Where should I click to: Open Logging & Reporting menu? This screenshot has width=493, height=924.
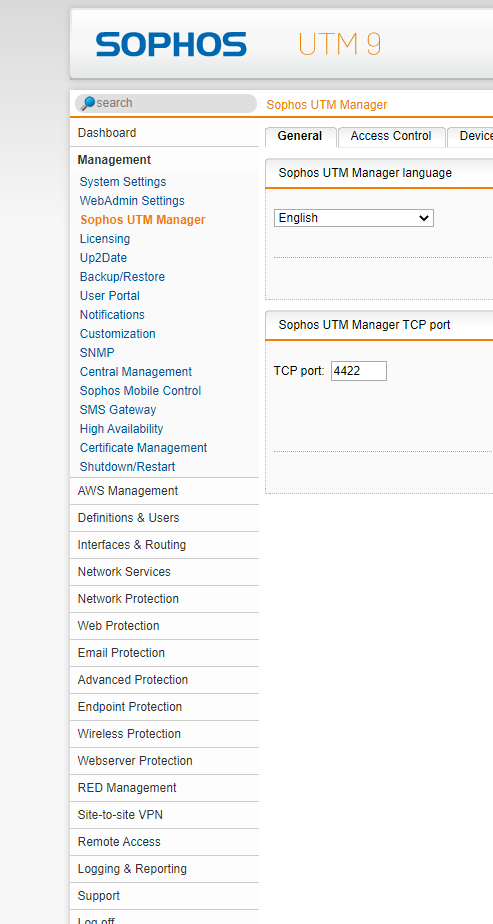click(164, 869)
